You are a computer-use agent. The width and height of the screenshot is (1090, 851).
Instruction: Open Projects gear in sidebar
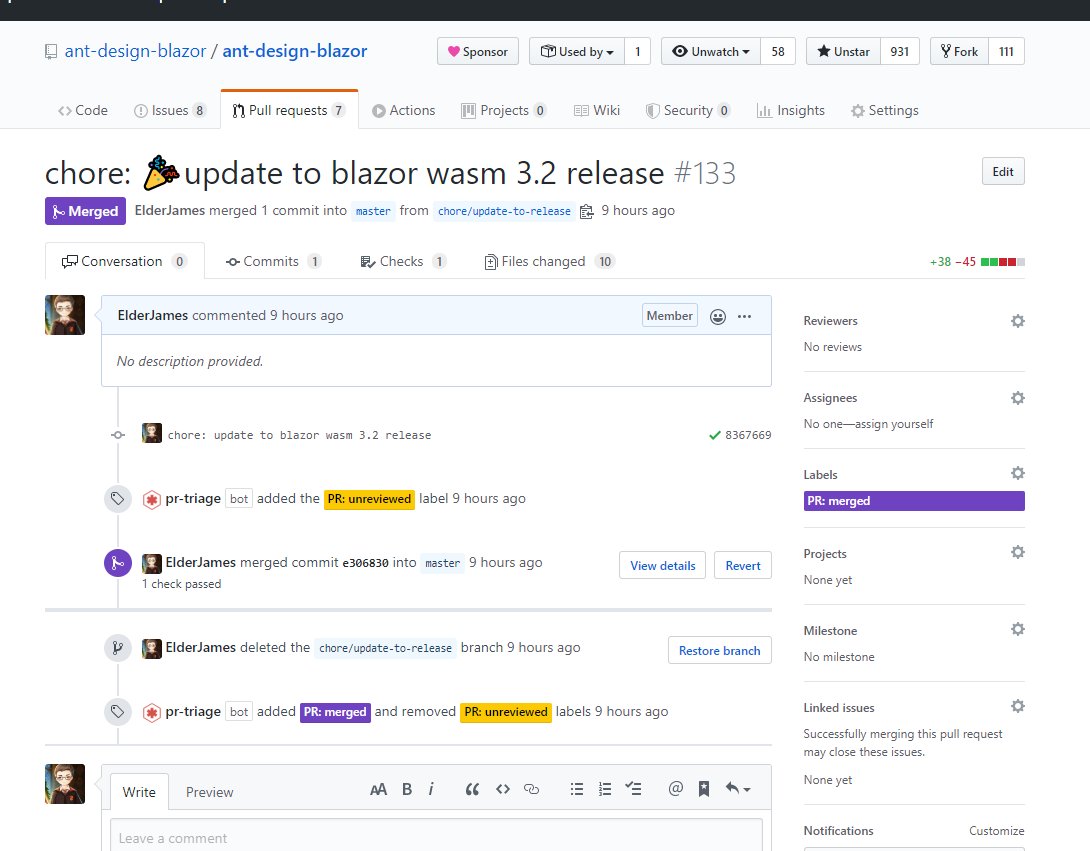click(1018, 552)
